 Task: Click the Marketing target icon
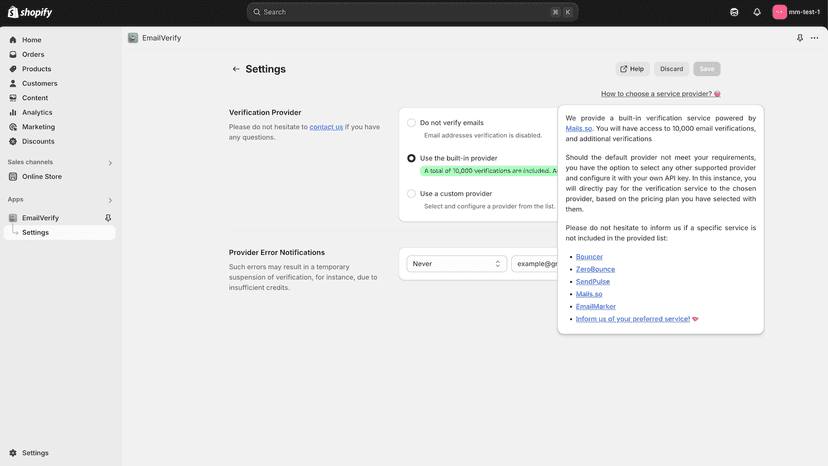(13, 127)
